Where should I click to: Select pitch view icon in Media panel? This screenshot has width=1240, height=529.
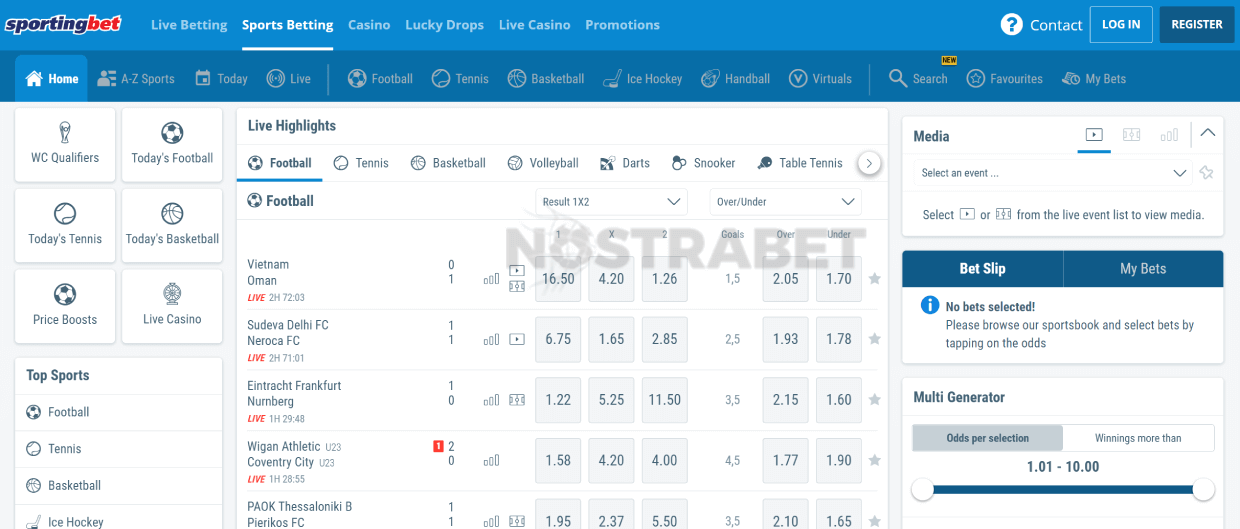[1131, 134]
